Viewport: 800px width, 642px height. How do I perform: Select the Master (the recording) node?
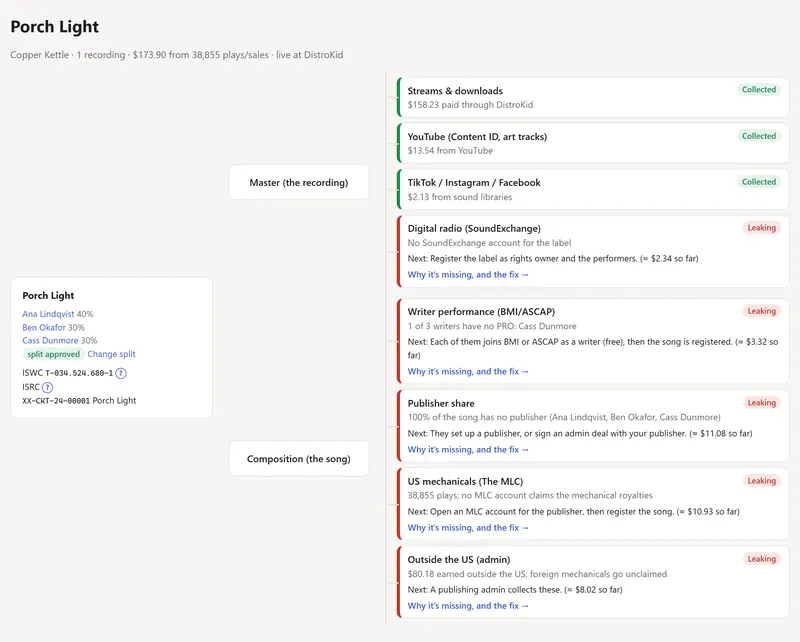click(x=299, y=182)
